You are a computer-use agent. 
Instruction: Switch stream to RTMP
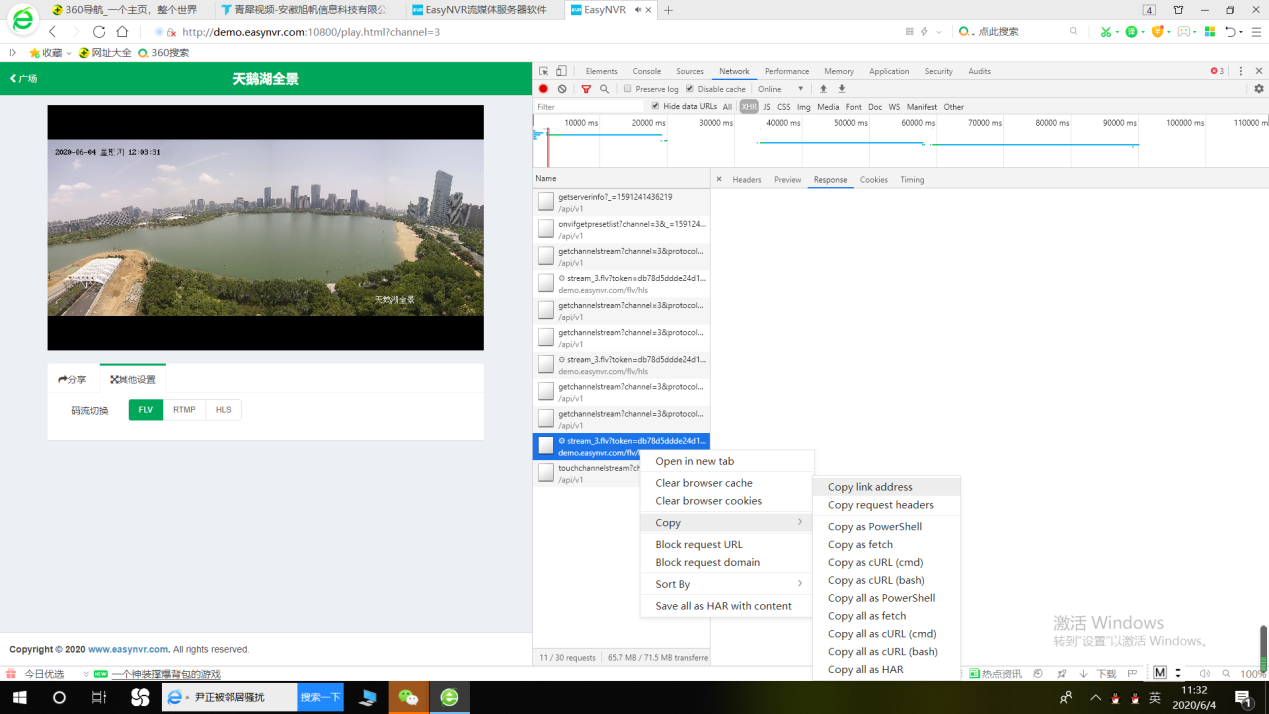coord(184,410)
